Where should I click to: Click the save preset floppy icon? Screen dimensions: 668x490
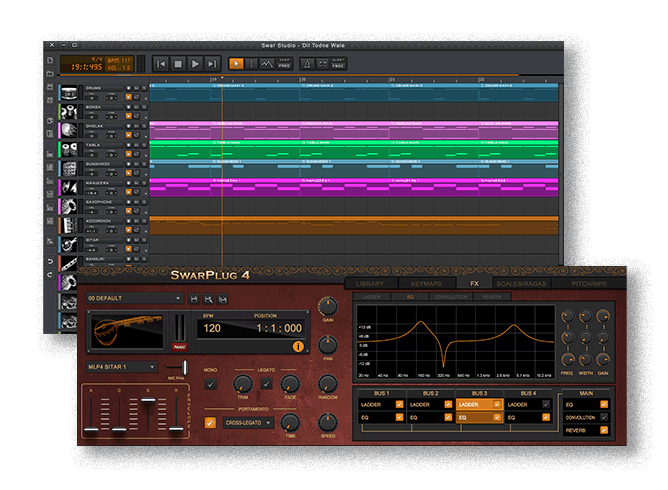point(194,299)
